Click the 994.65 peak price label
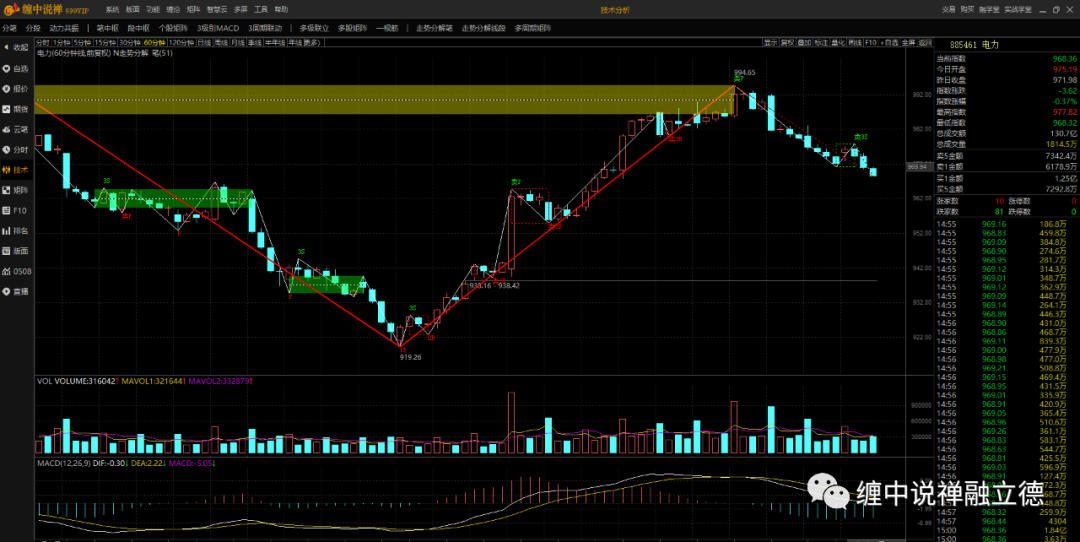The height and width of the screenshot is (542, 1080). 745,72
